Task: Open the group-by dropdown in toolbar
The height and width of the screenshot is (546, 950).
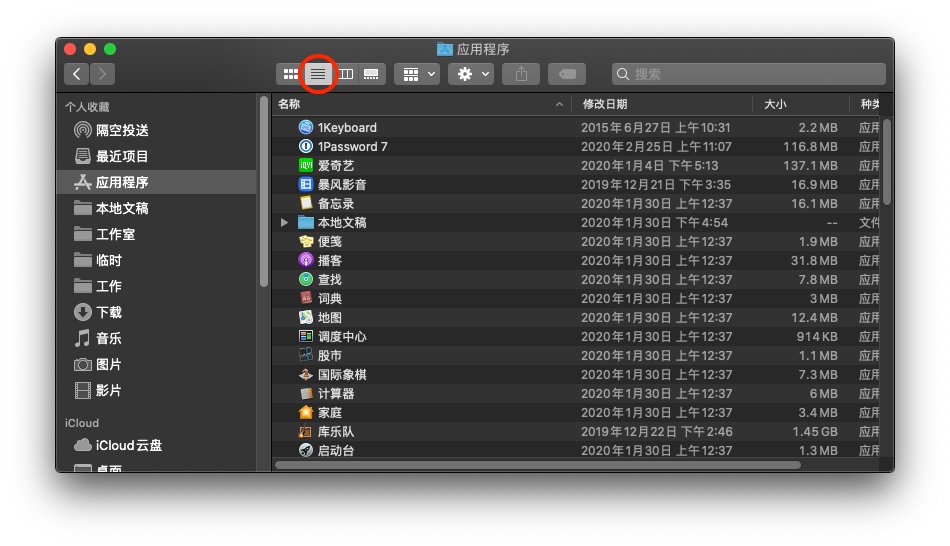Action: coord(417,74)
